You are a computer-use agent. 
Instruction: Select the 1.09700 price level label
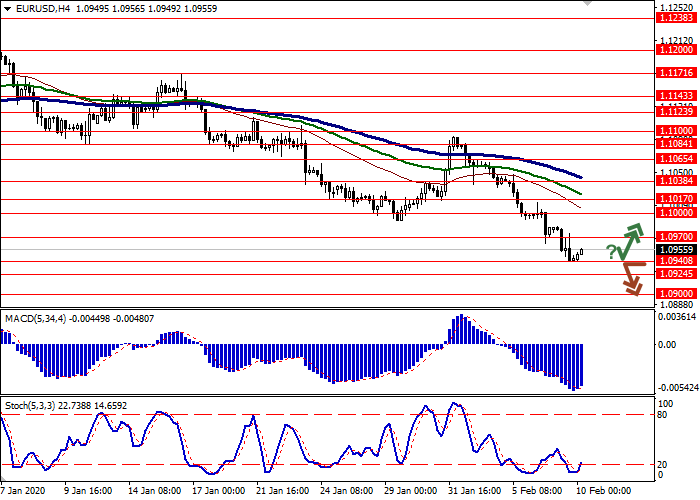coord(676,237)
